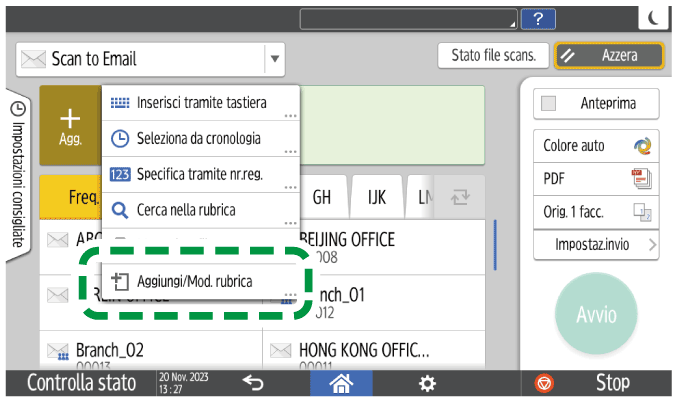The image size is (675, 400).
Task: Toggle Colore auto color mode
Action: coord(596,145)
